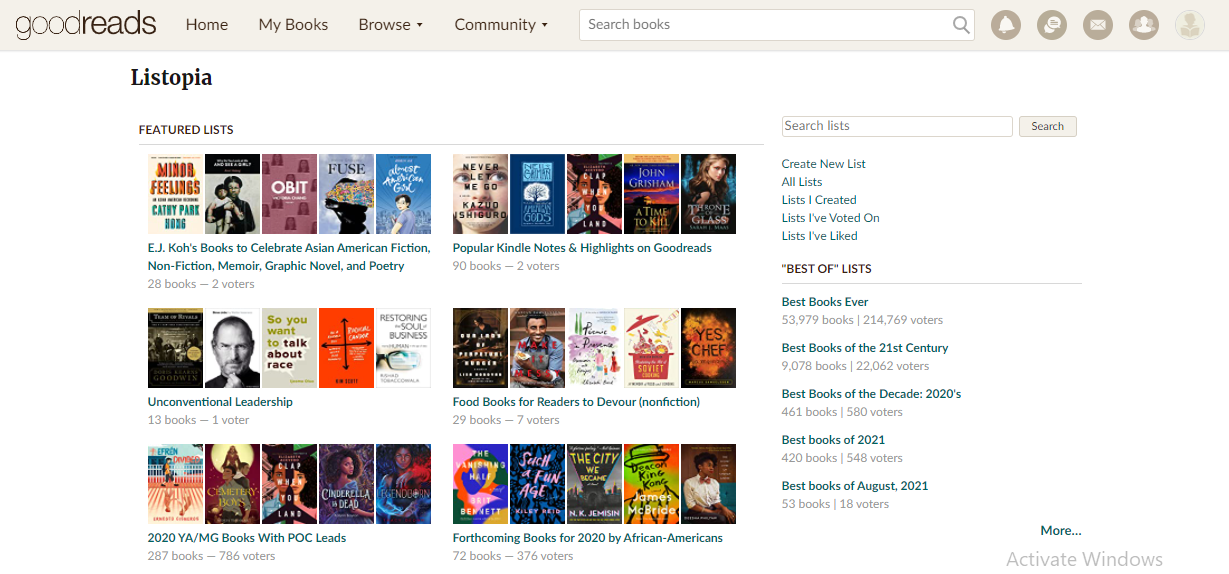The width and height of the screenshot is (1229, 574).
Task: Click the FUSE book cover
Action: point(346,194)
